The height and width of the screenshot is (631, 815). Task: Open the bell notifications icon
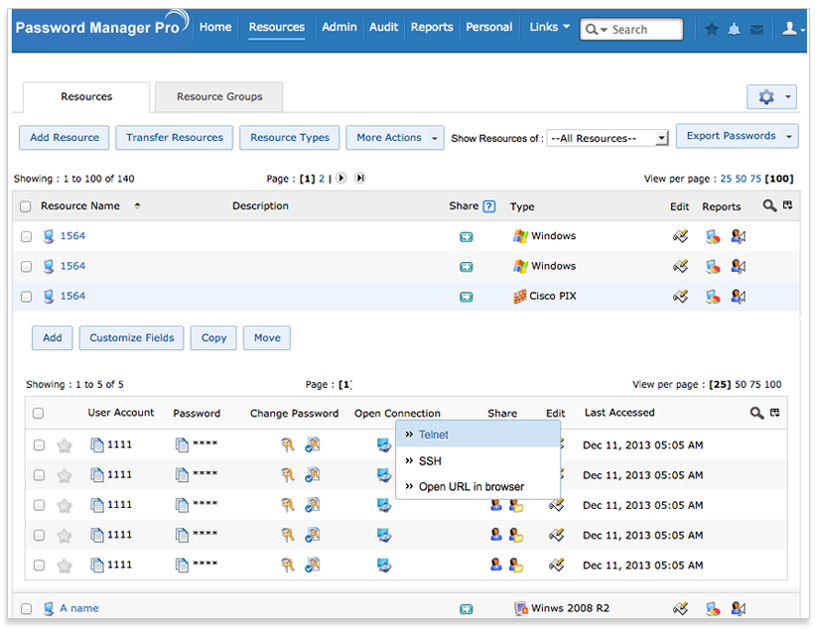[x=734, y=29]
